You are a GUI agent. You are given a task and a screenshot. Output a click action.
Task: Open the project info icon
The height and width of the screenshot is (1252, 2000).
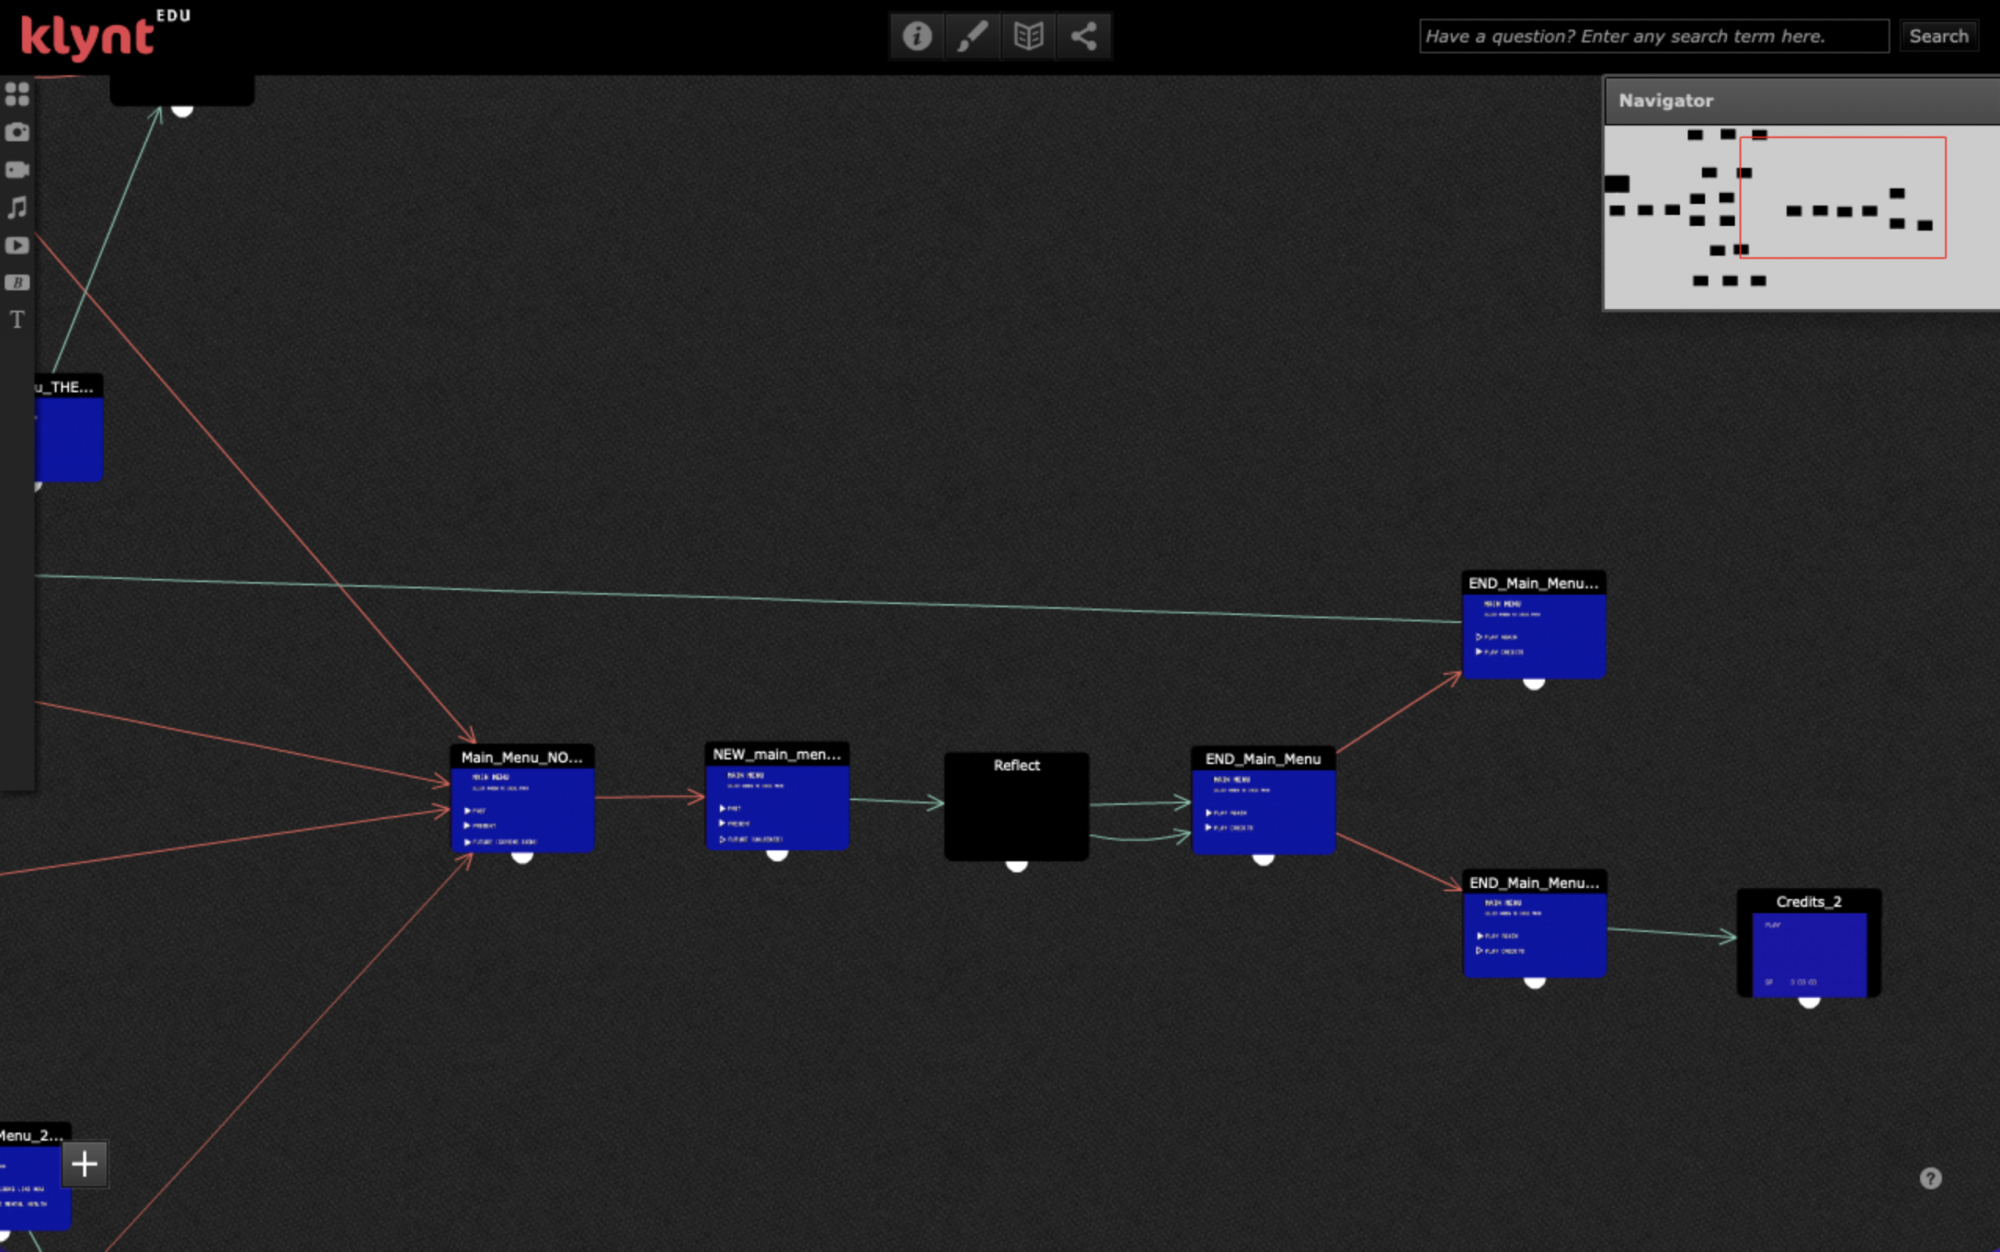[917, 37]
